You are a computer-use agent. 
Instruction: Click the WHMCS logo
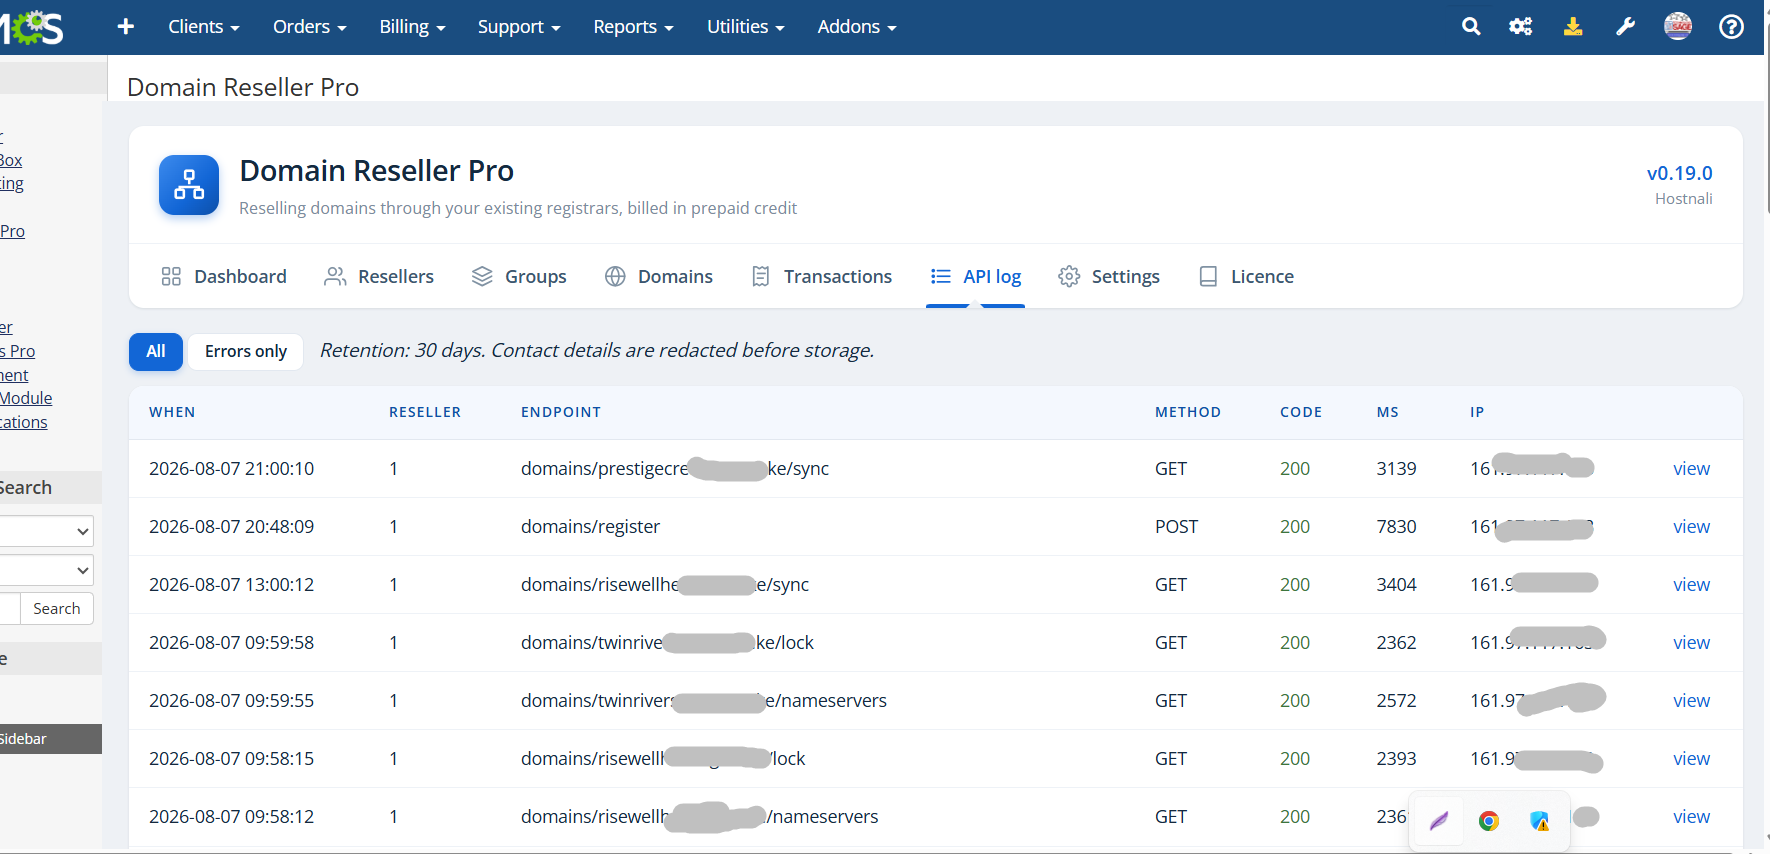point(32,27)
